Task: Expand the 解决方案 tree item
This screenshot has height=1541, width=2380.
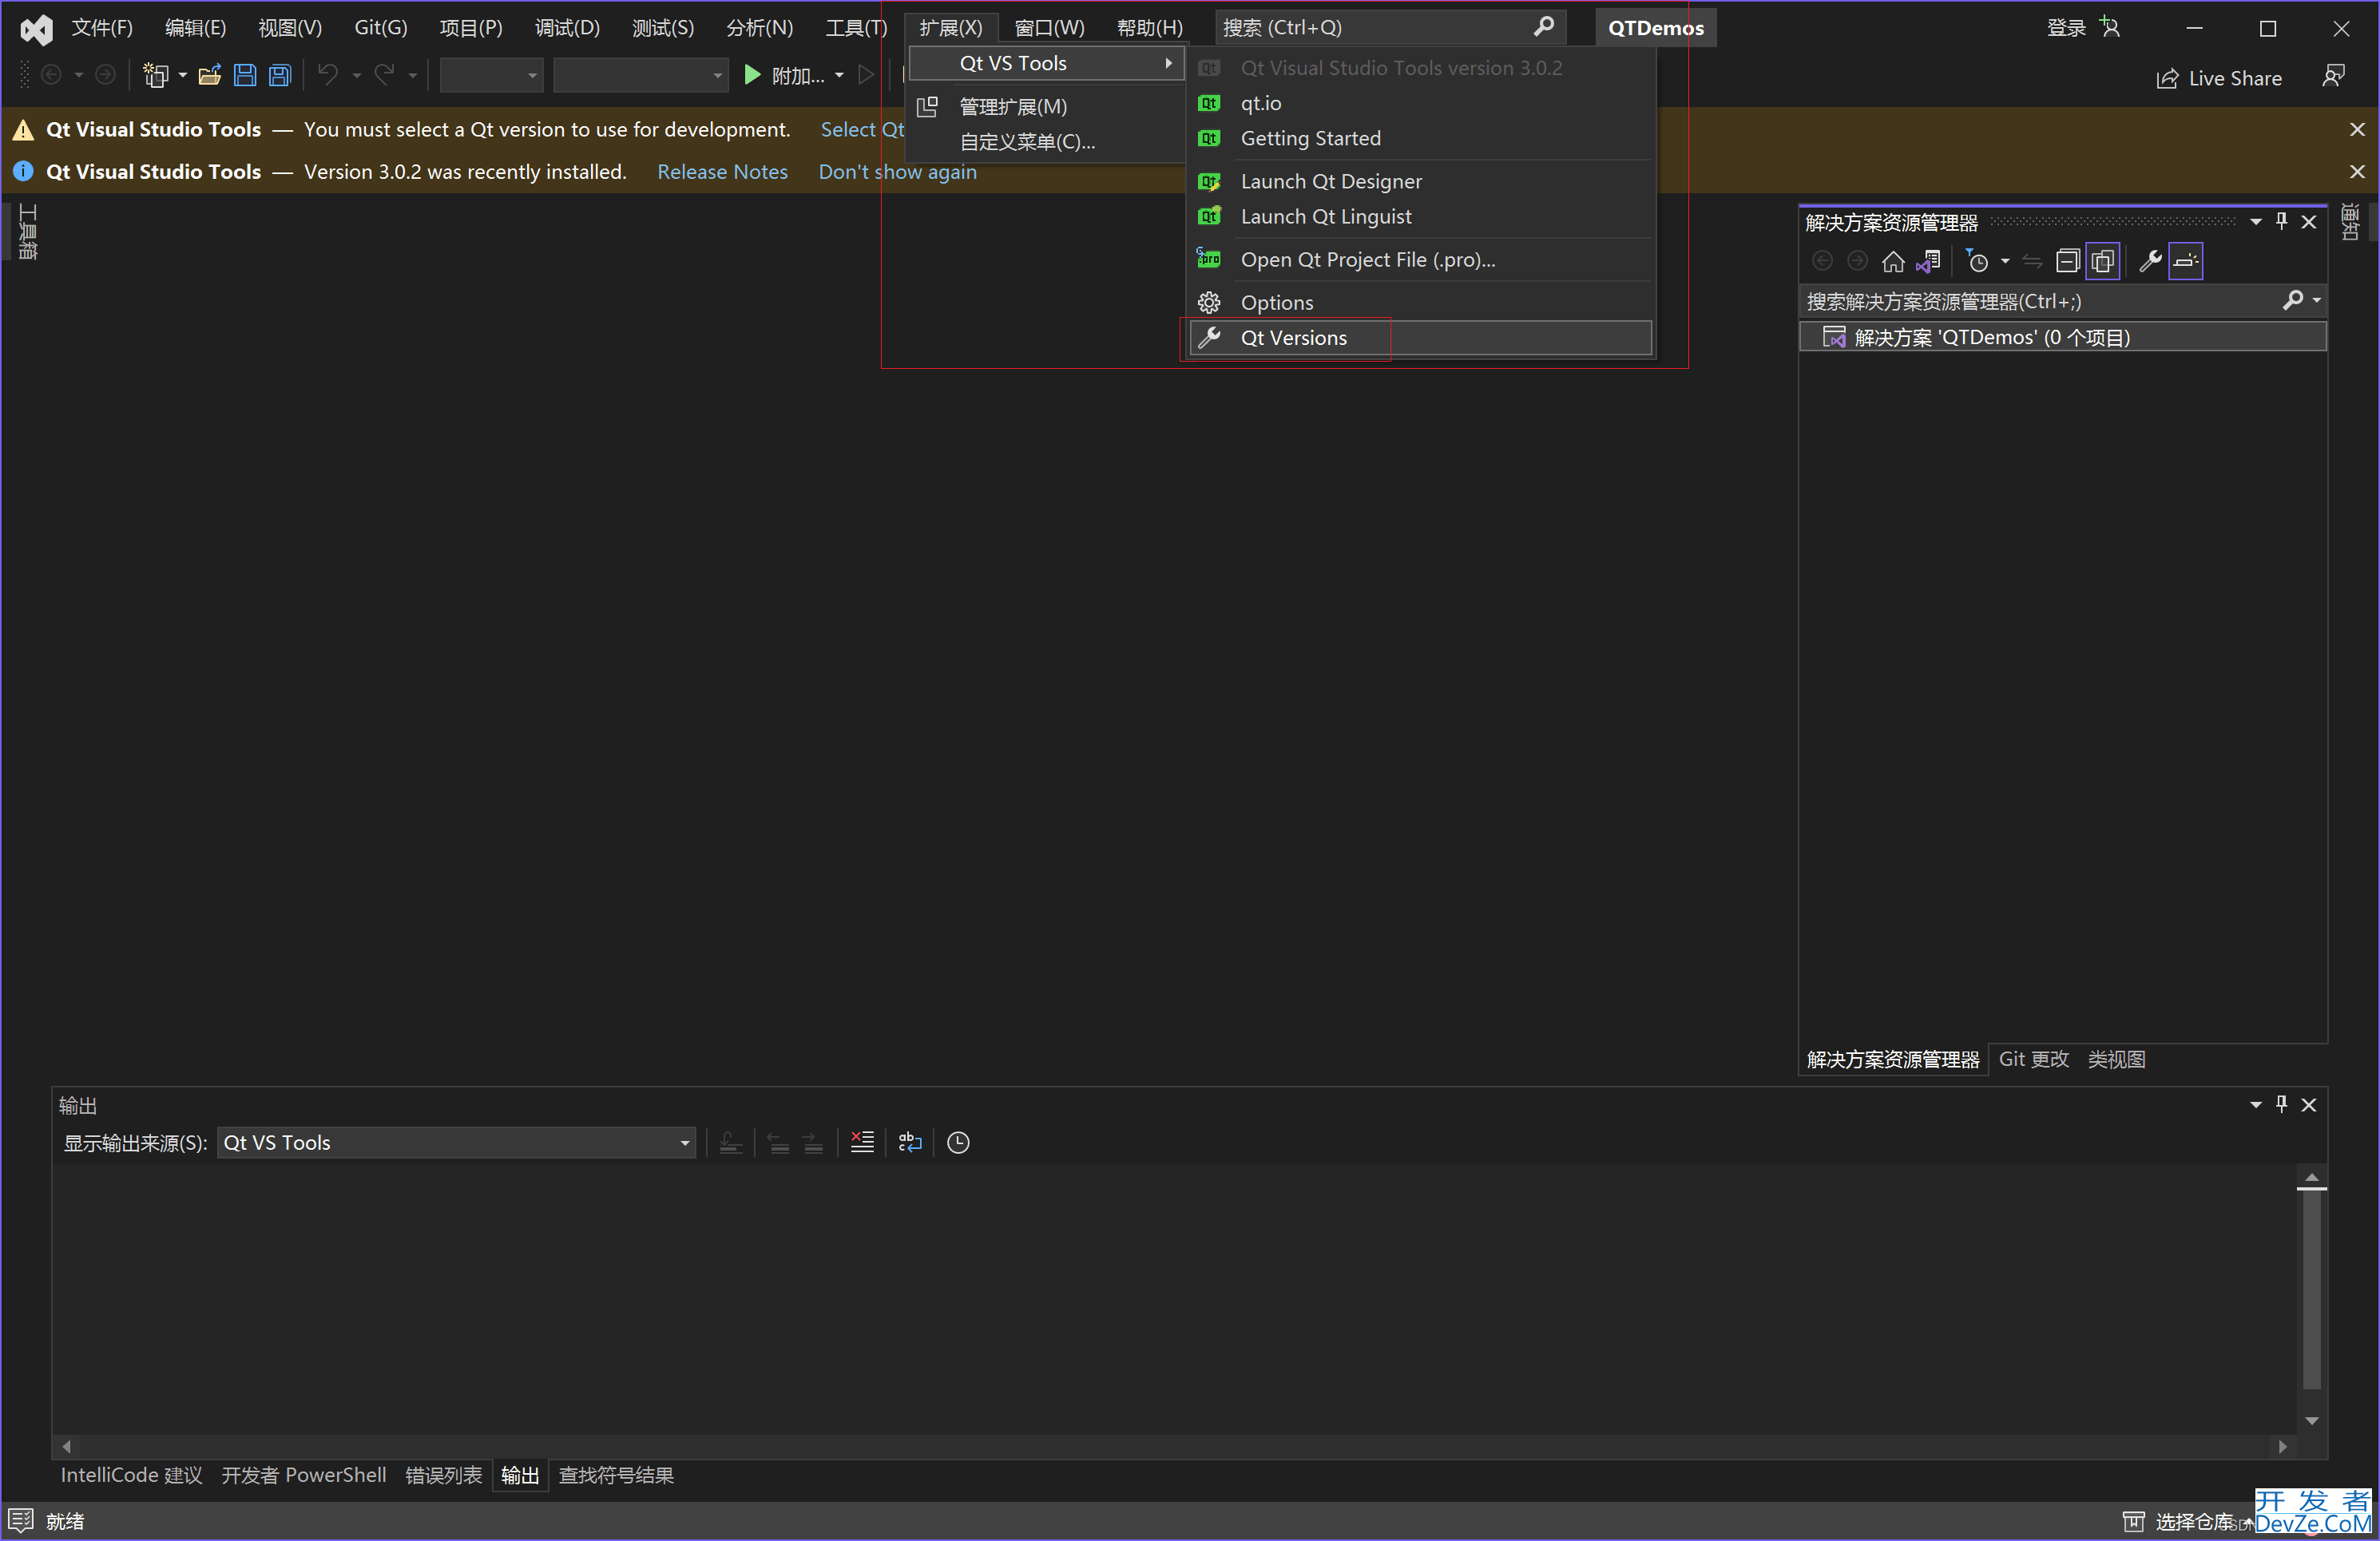Action: [1819, 336]
